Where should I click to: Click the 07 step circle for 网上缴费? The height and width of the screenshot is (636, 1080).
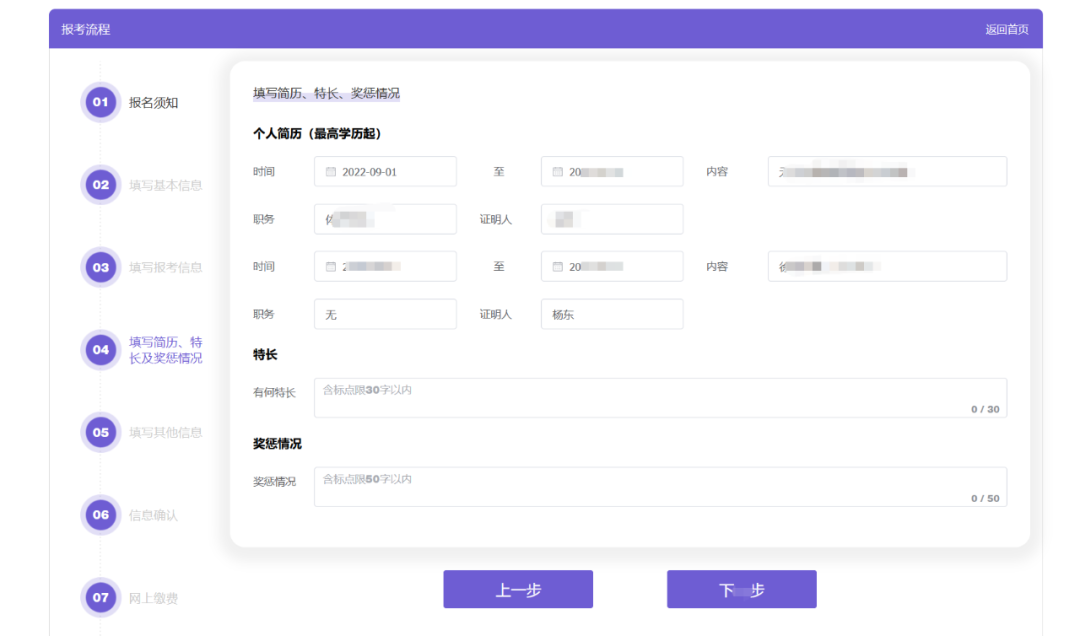(x=101, y=597)
